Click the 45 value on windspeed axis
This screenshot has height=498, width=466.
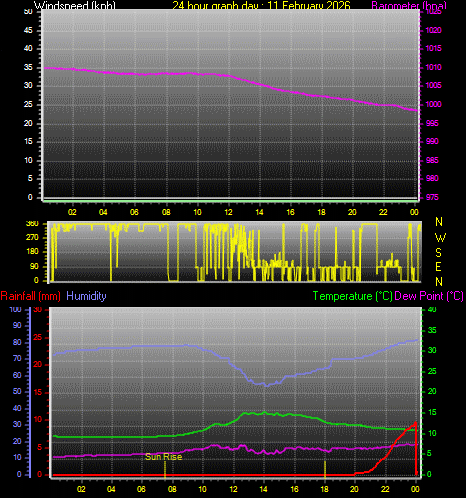pyautogui.click(x=28, y=30)
